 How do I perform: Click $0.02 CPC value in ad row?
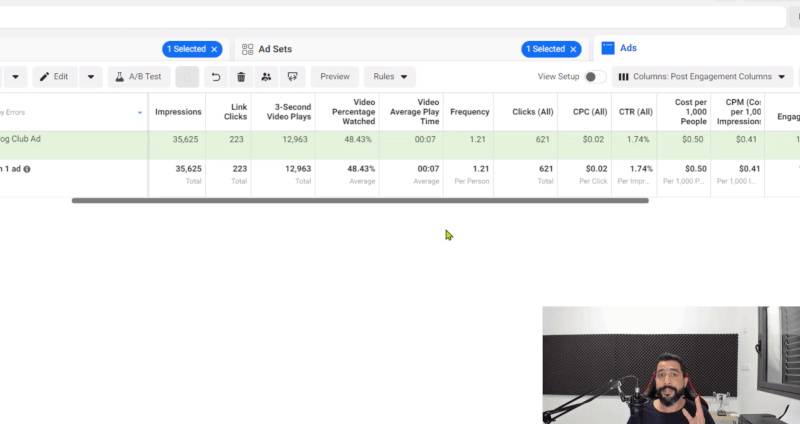595,139
